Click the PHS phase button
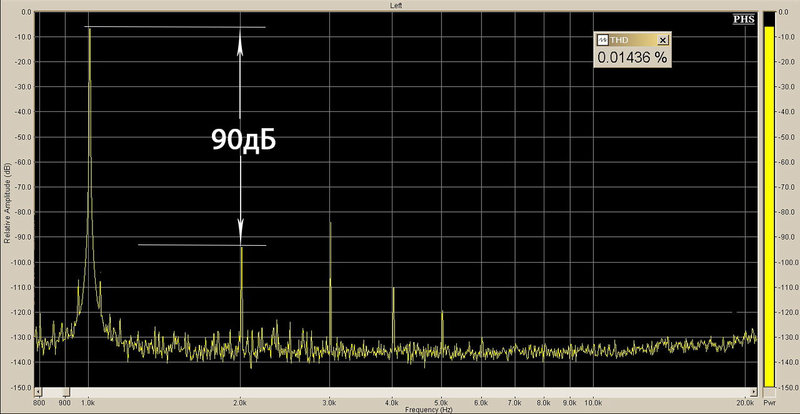This screenshot has width=800, height=414. (x=744, y=19)
